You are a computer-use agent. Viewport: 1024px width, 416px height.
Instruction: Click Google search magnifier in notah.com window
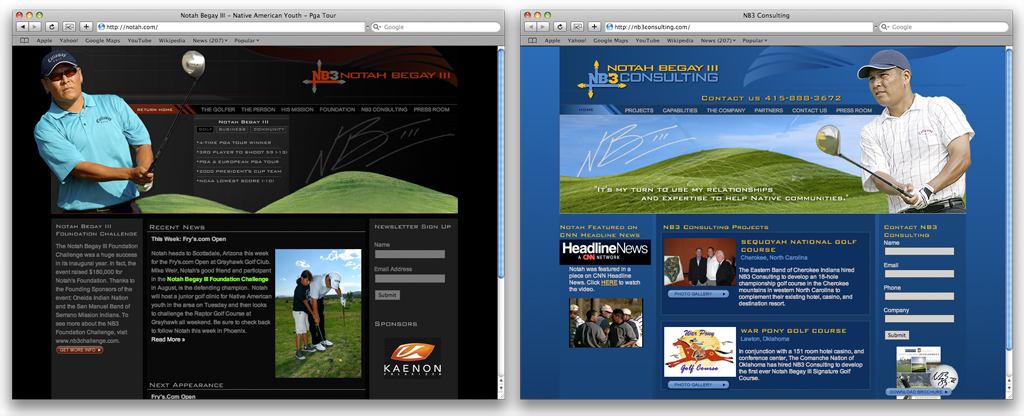click(x=377, y=27)
